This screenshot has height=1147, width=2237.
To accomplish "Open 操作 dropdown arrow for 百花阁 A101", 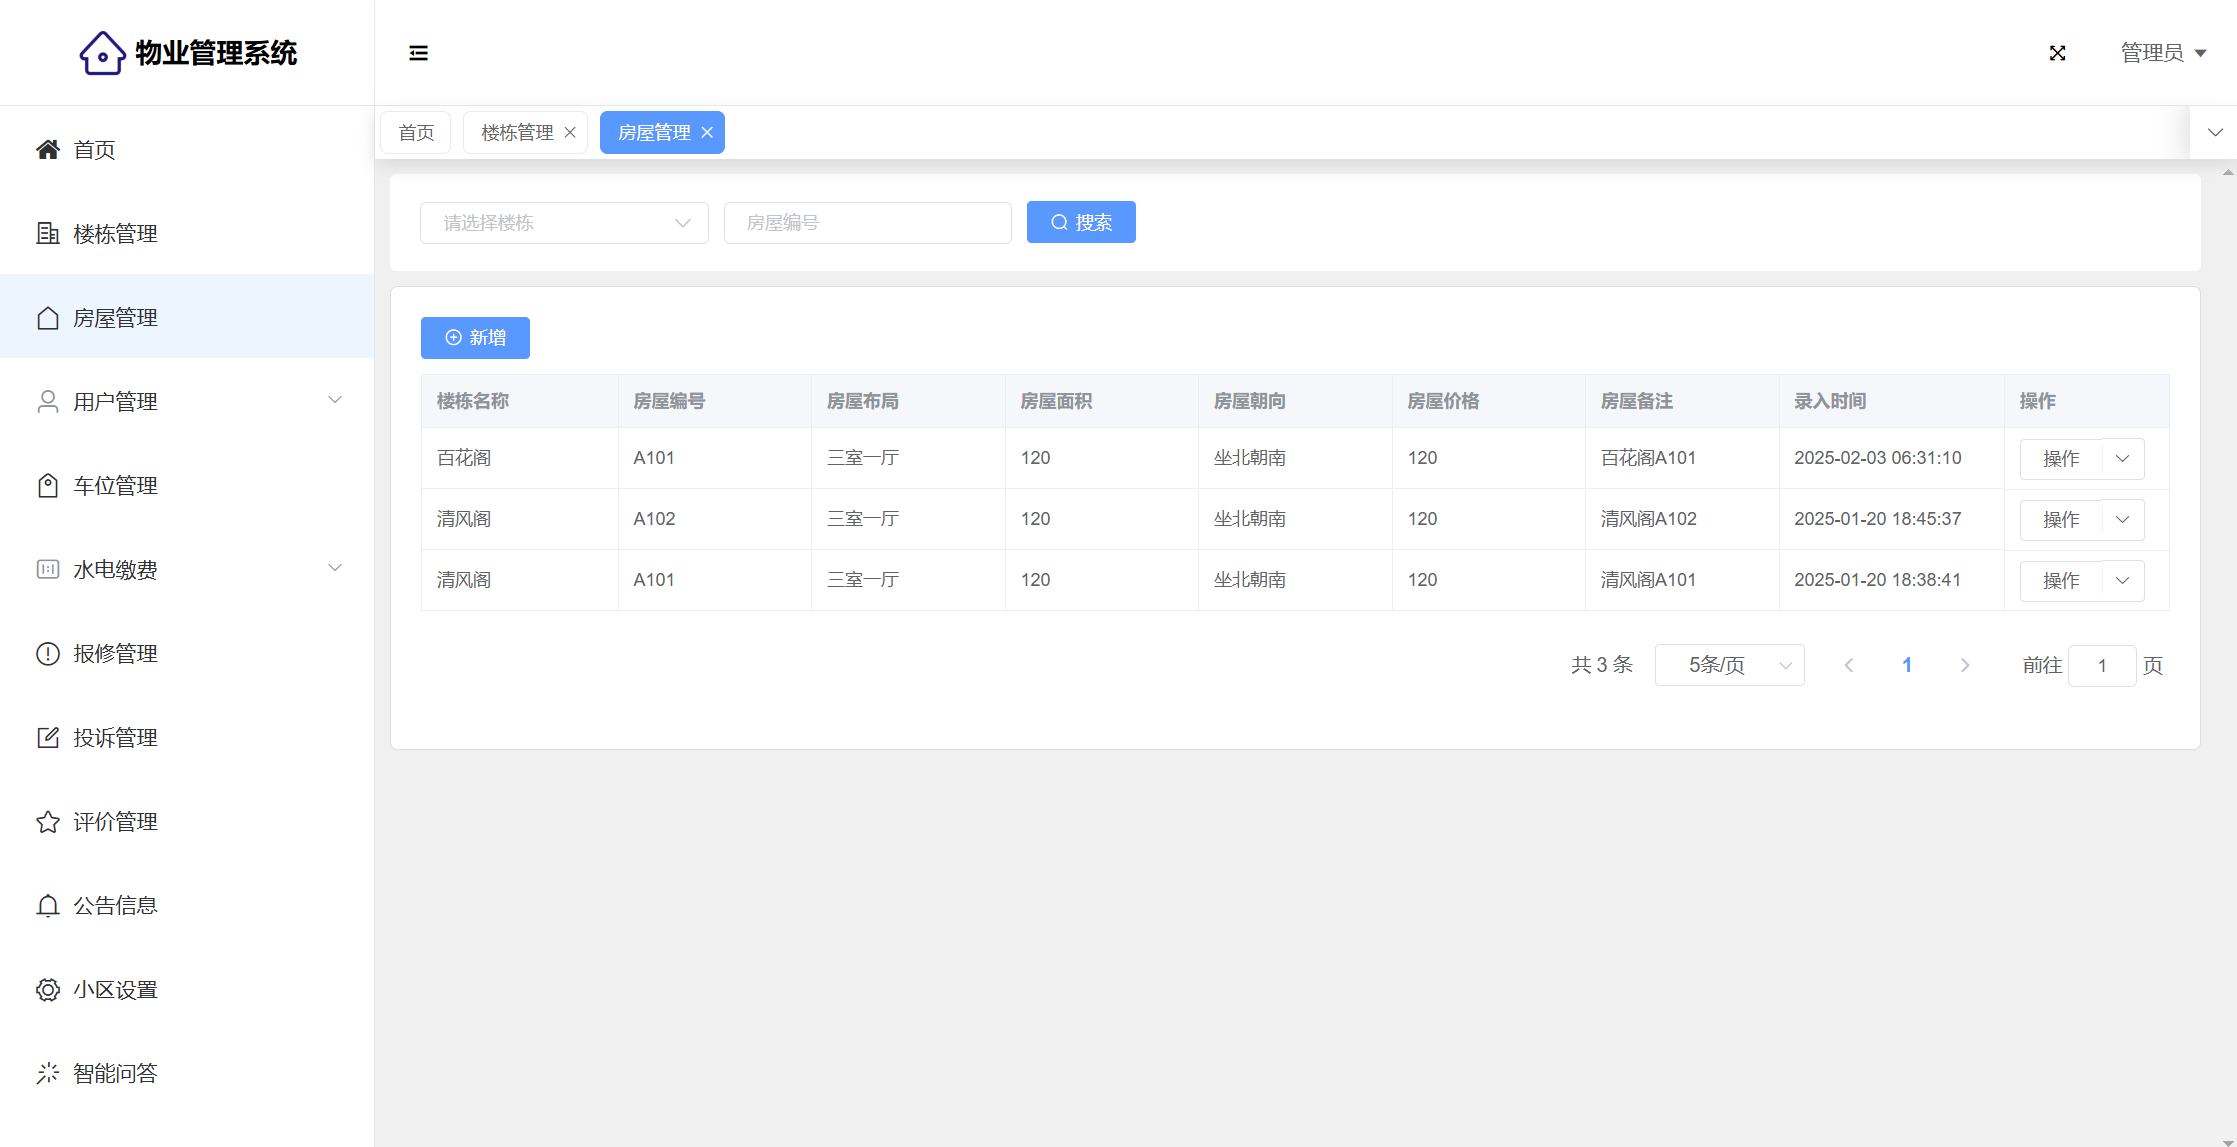I will tap(2122, 459).
